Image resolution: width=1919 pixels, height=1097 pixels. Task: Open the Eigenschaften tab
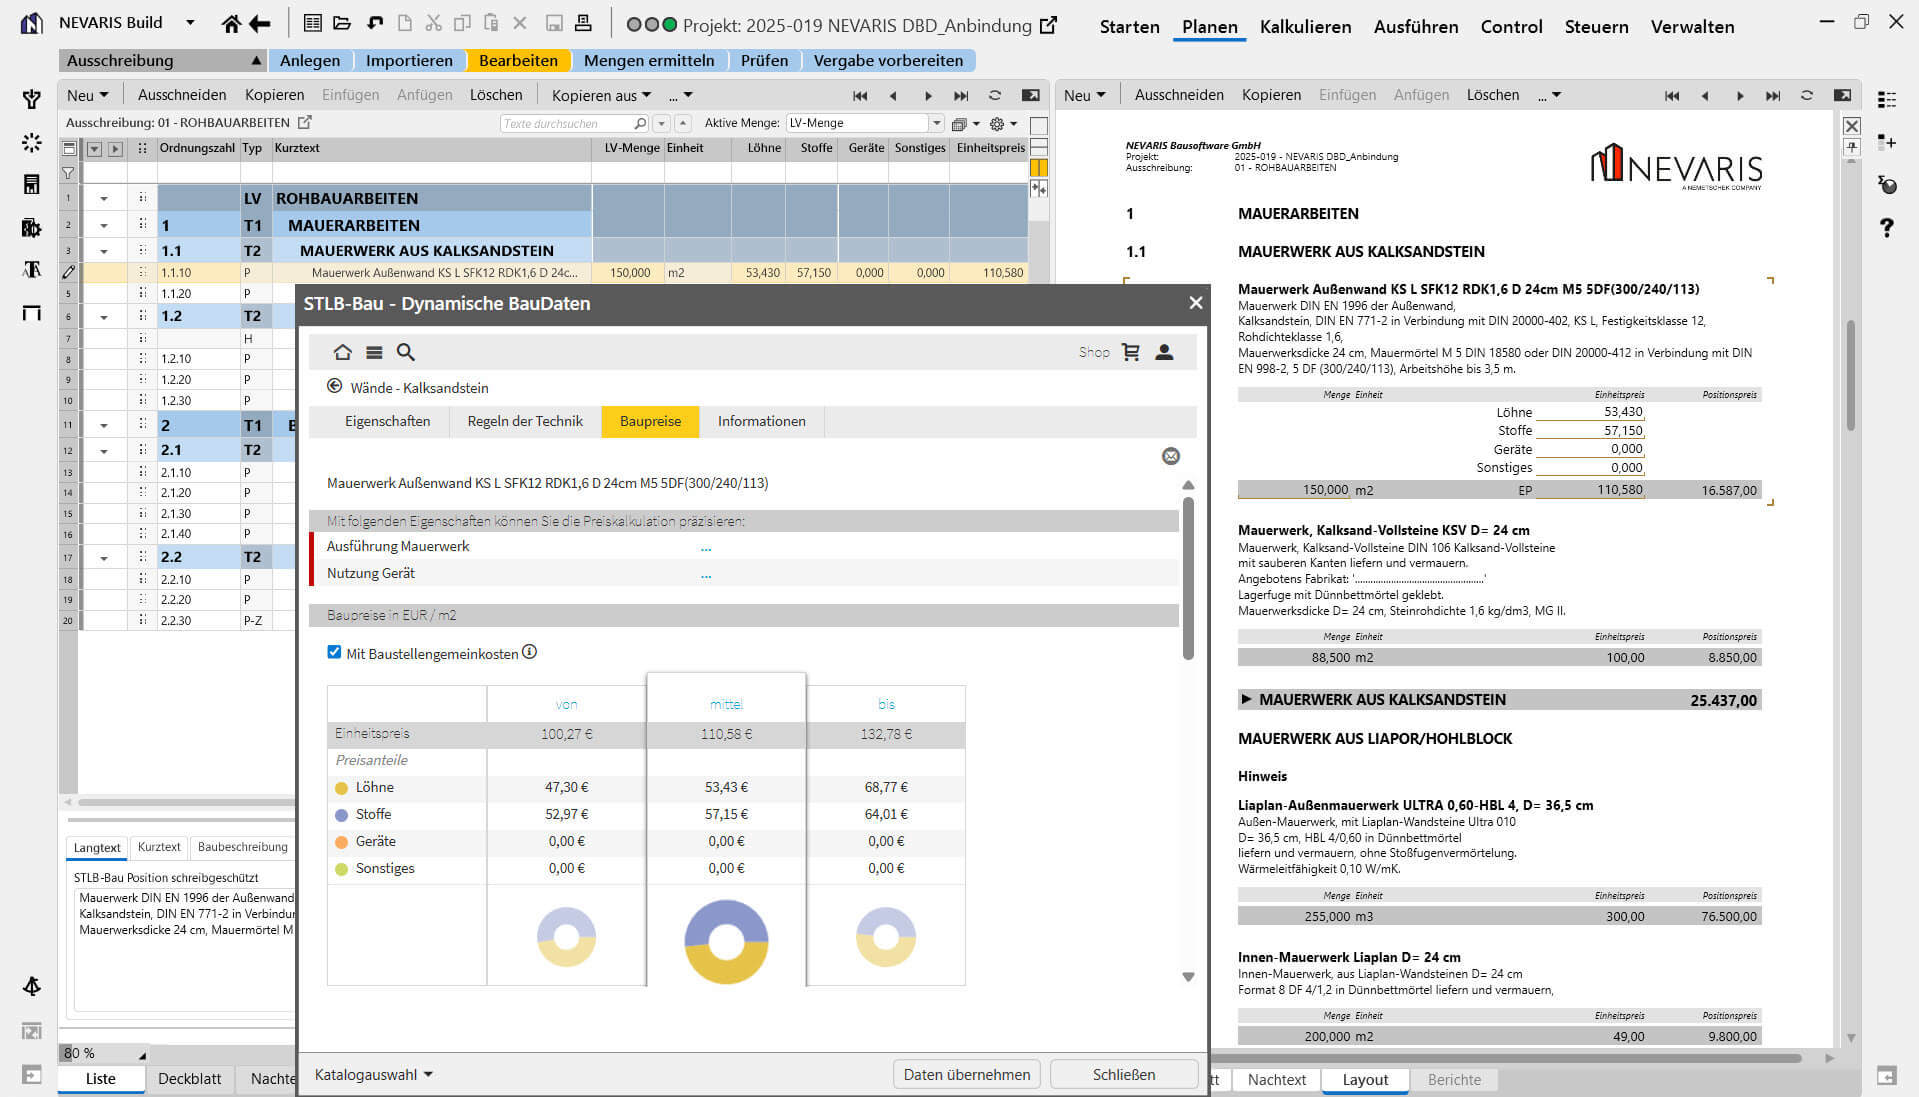(x=387, y=421)
